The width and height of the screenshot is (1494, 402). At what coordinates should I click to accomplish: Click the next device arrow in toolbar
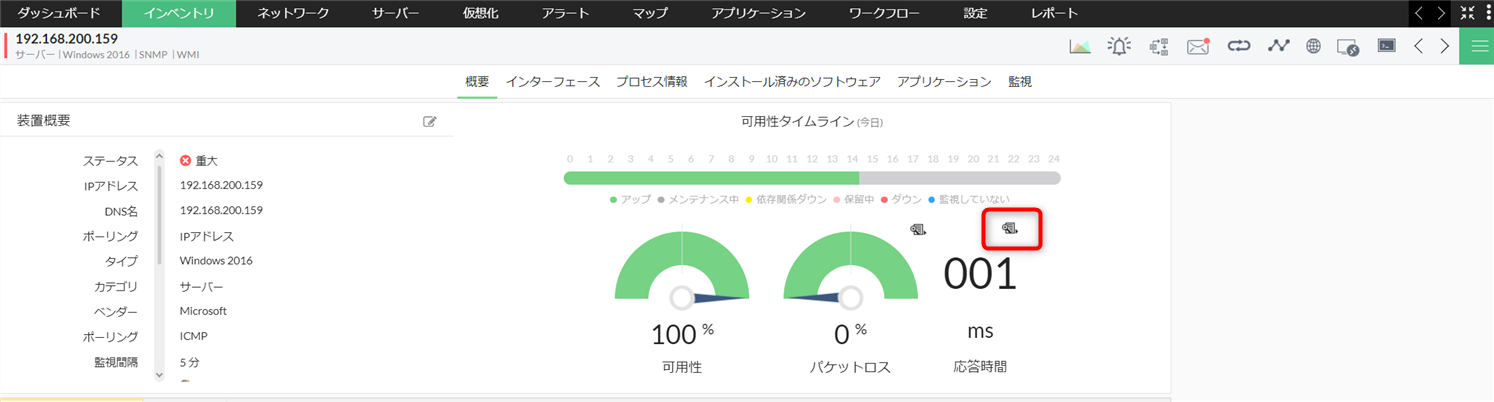click(1444, 46)
